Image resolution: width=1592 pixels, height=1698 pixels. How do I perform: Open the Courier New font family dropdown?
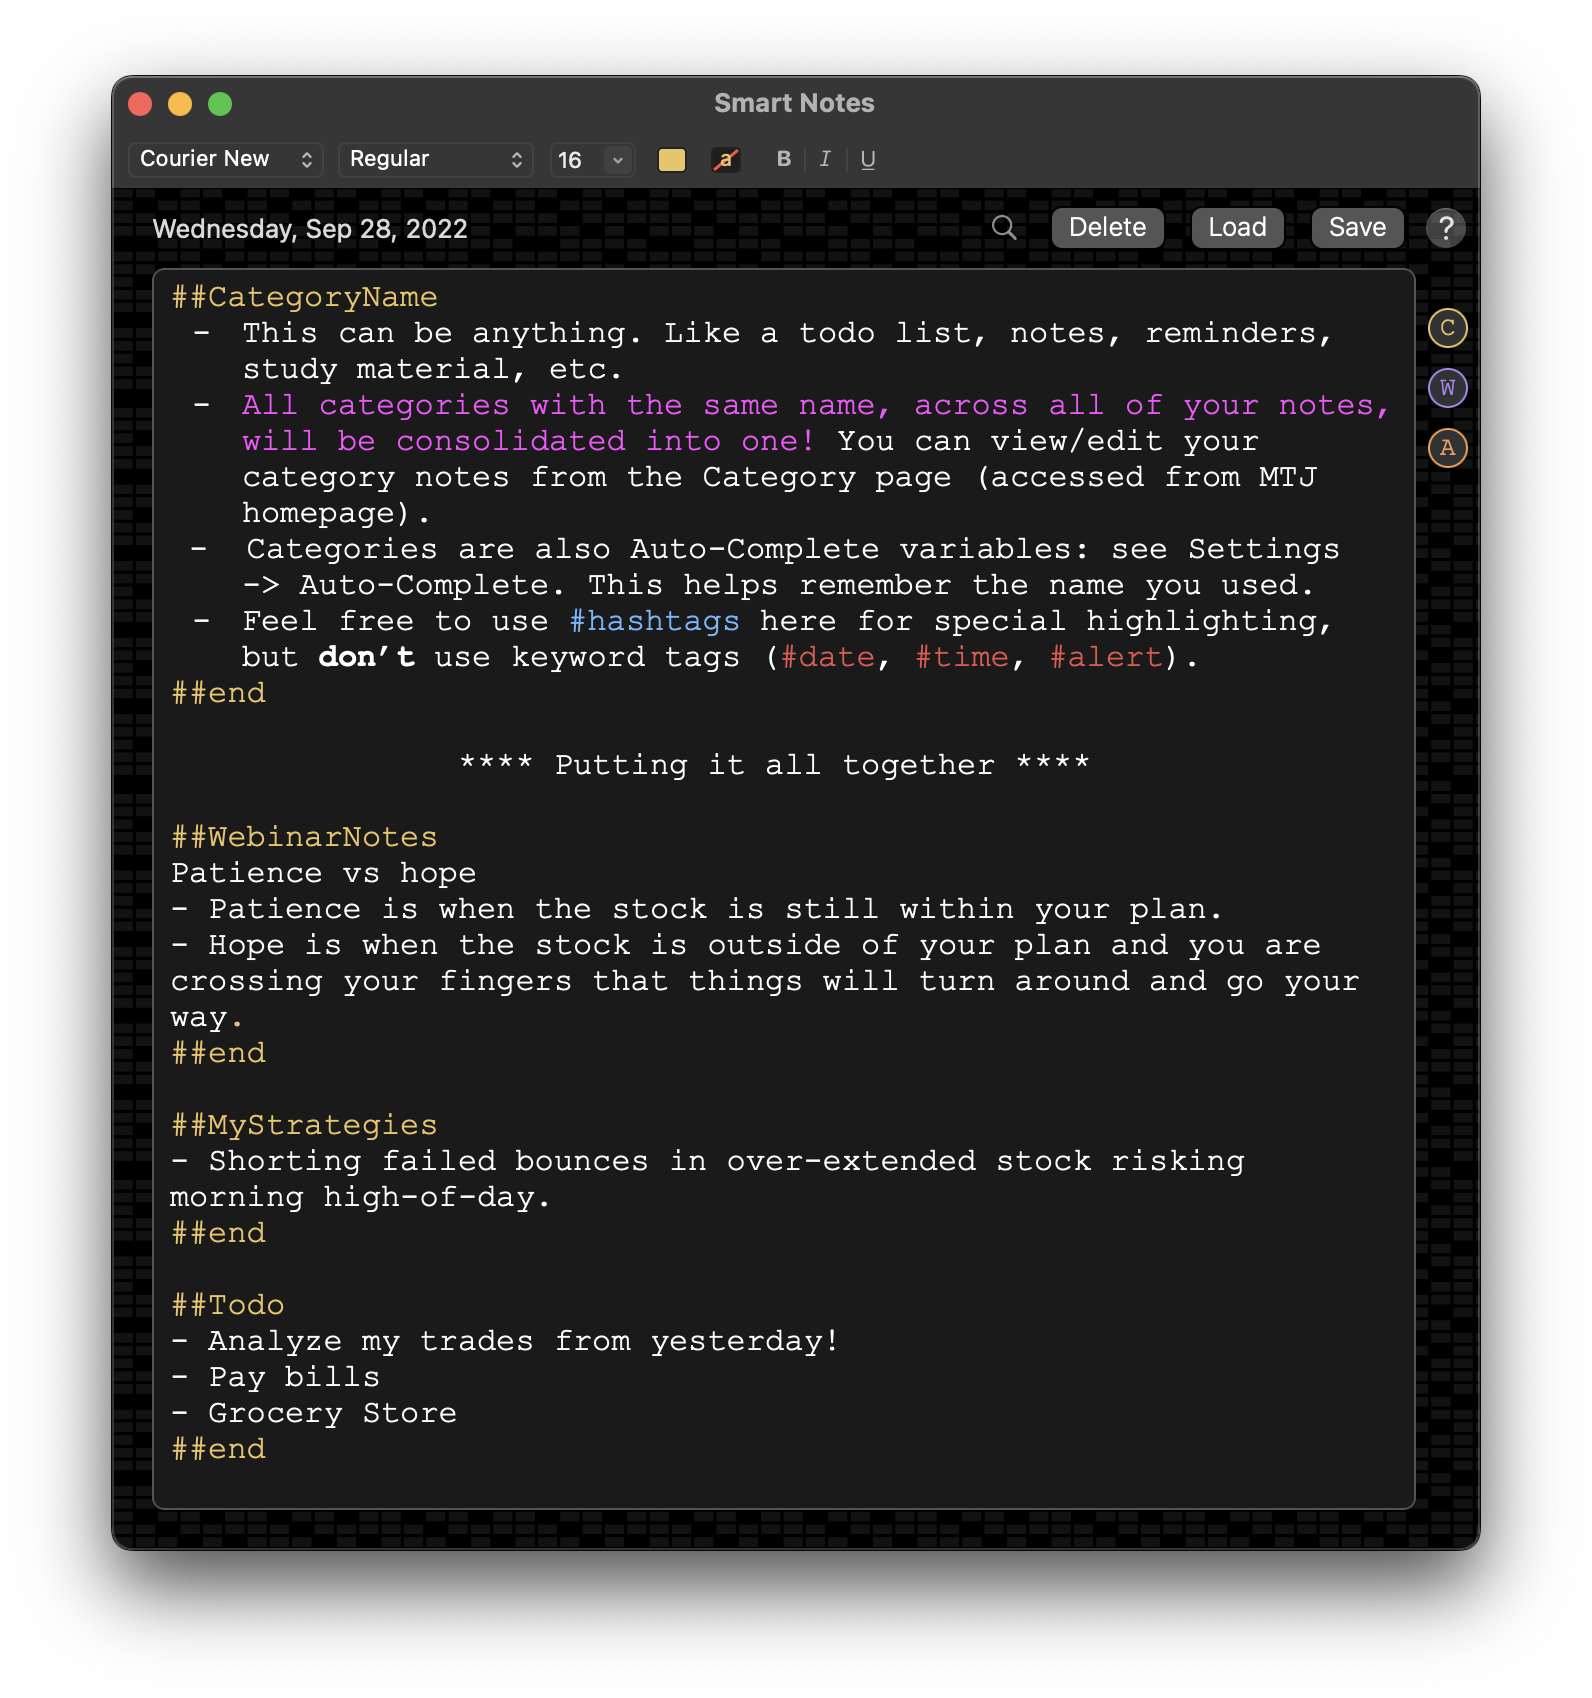225,160
